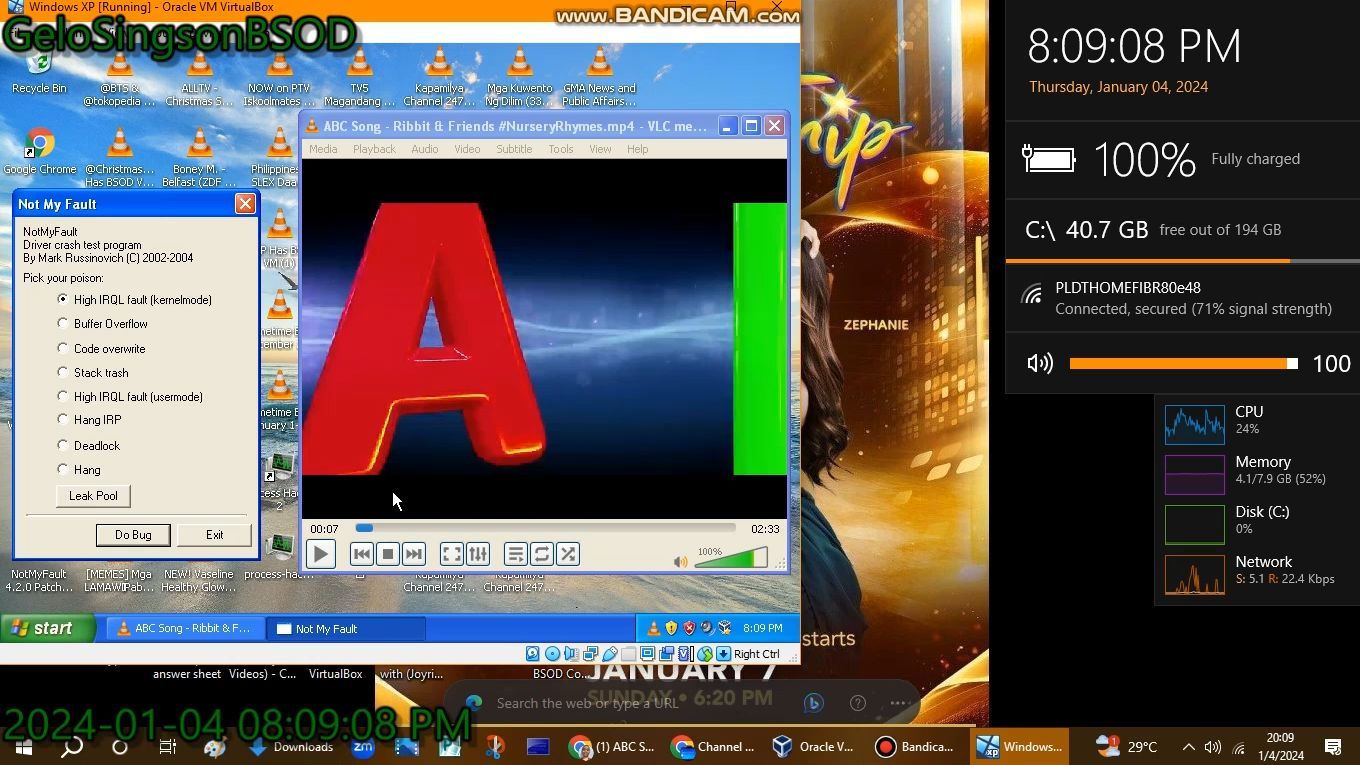Click VirtualBox hard disk status icon
The width and height of the screenshot is (1360, 765).
pyautogui.click(x=533, y=654)
